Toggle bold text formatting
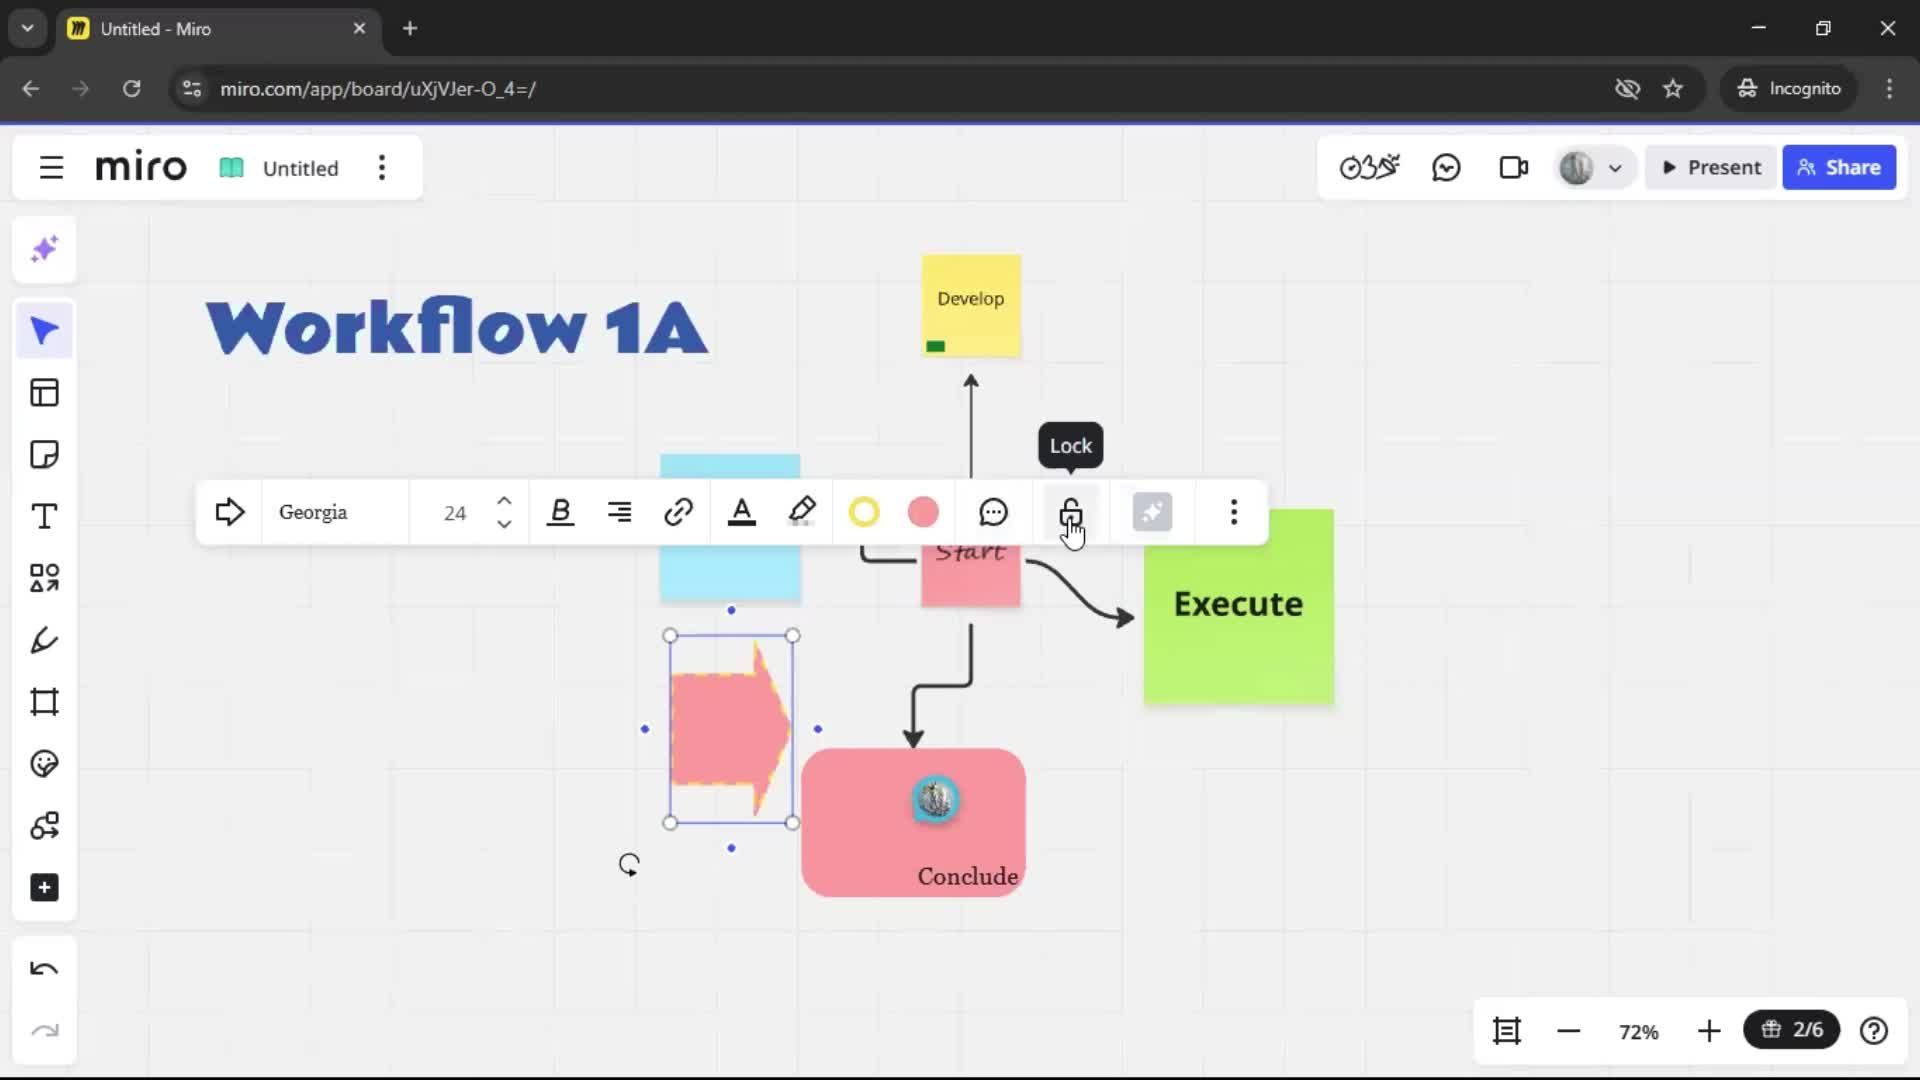This screenshot has height=1080, width=1920. tap(561, 512)
